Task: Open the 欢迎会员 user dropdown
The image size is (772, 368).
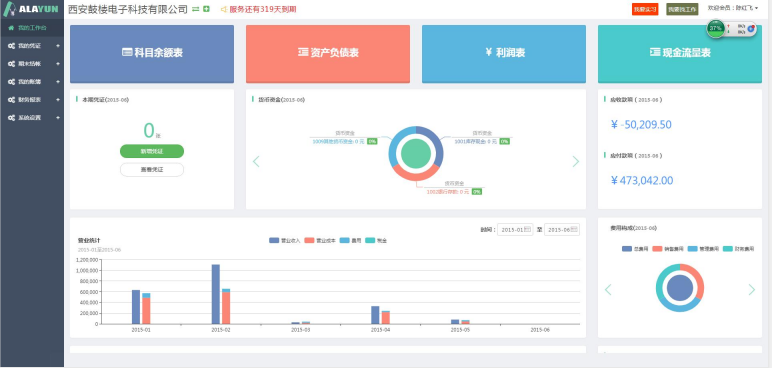Action: tap(733, 8)
